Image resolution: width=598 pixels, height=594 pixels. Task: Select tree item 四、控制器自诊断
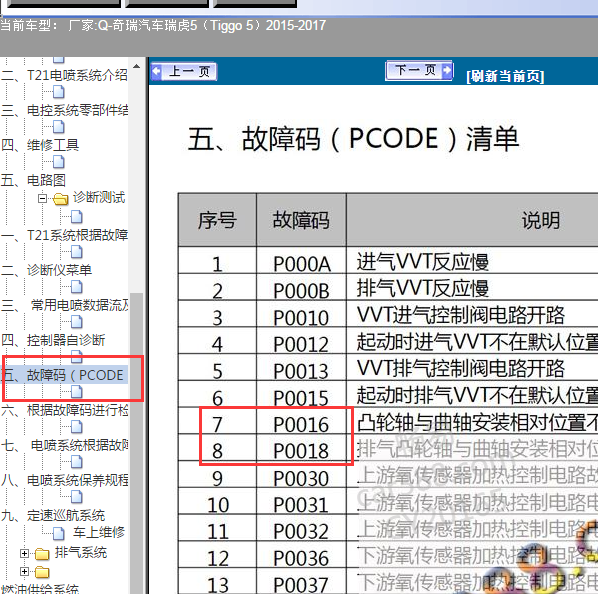pyautogui.click(x=53, y=340)
